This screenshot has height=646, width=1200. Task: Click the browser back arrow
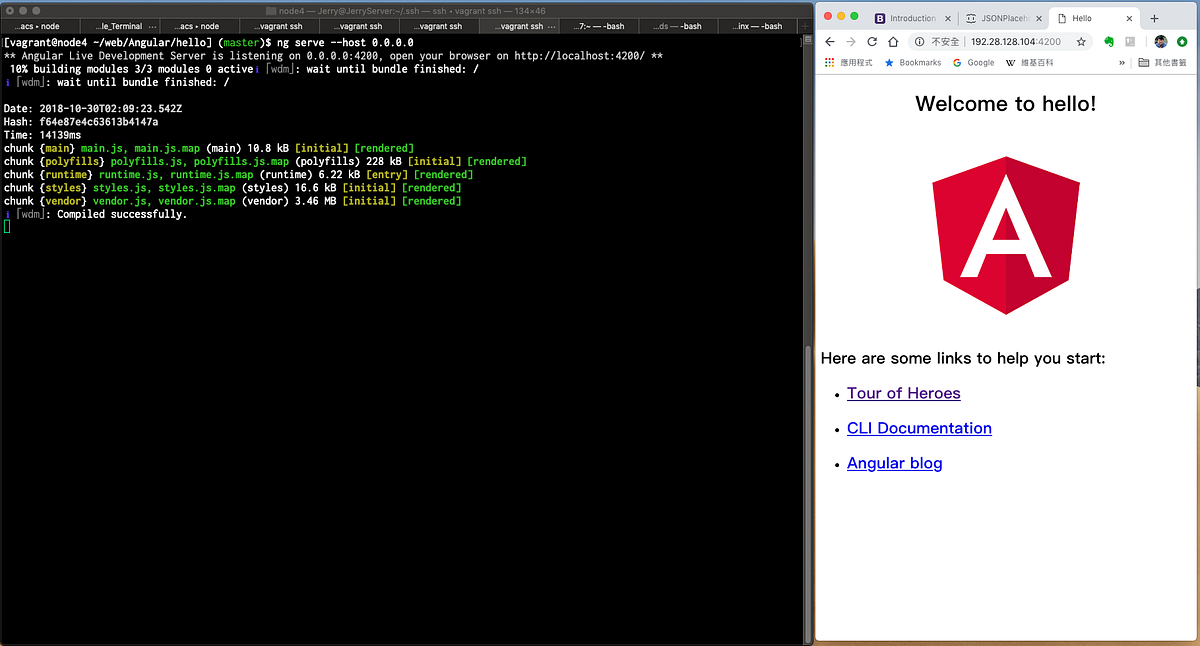(830, 41)
